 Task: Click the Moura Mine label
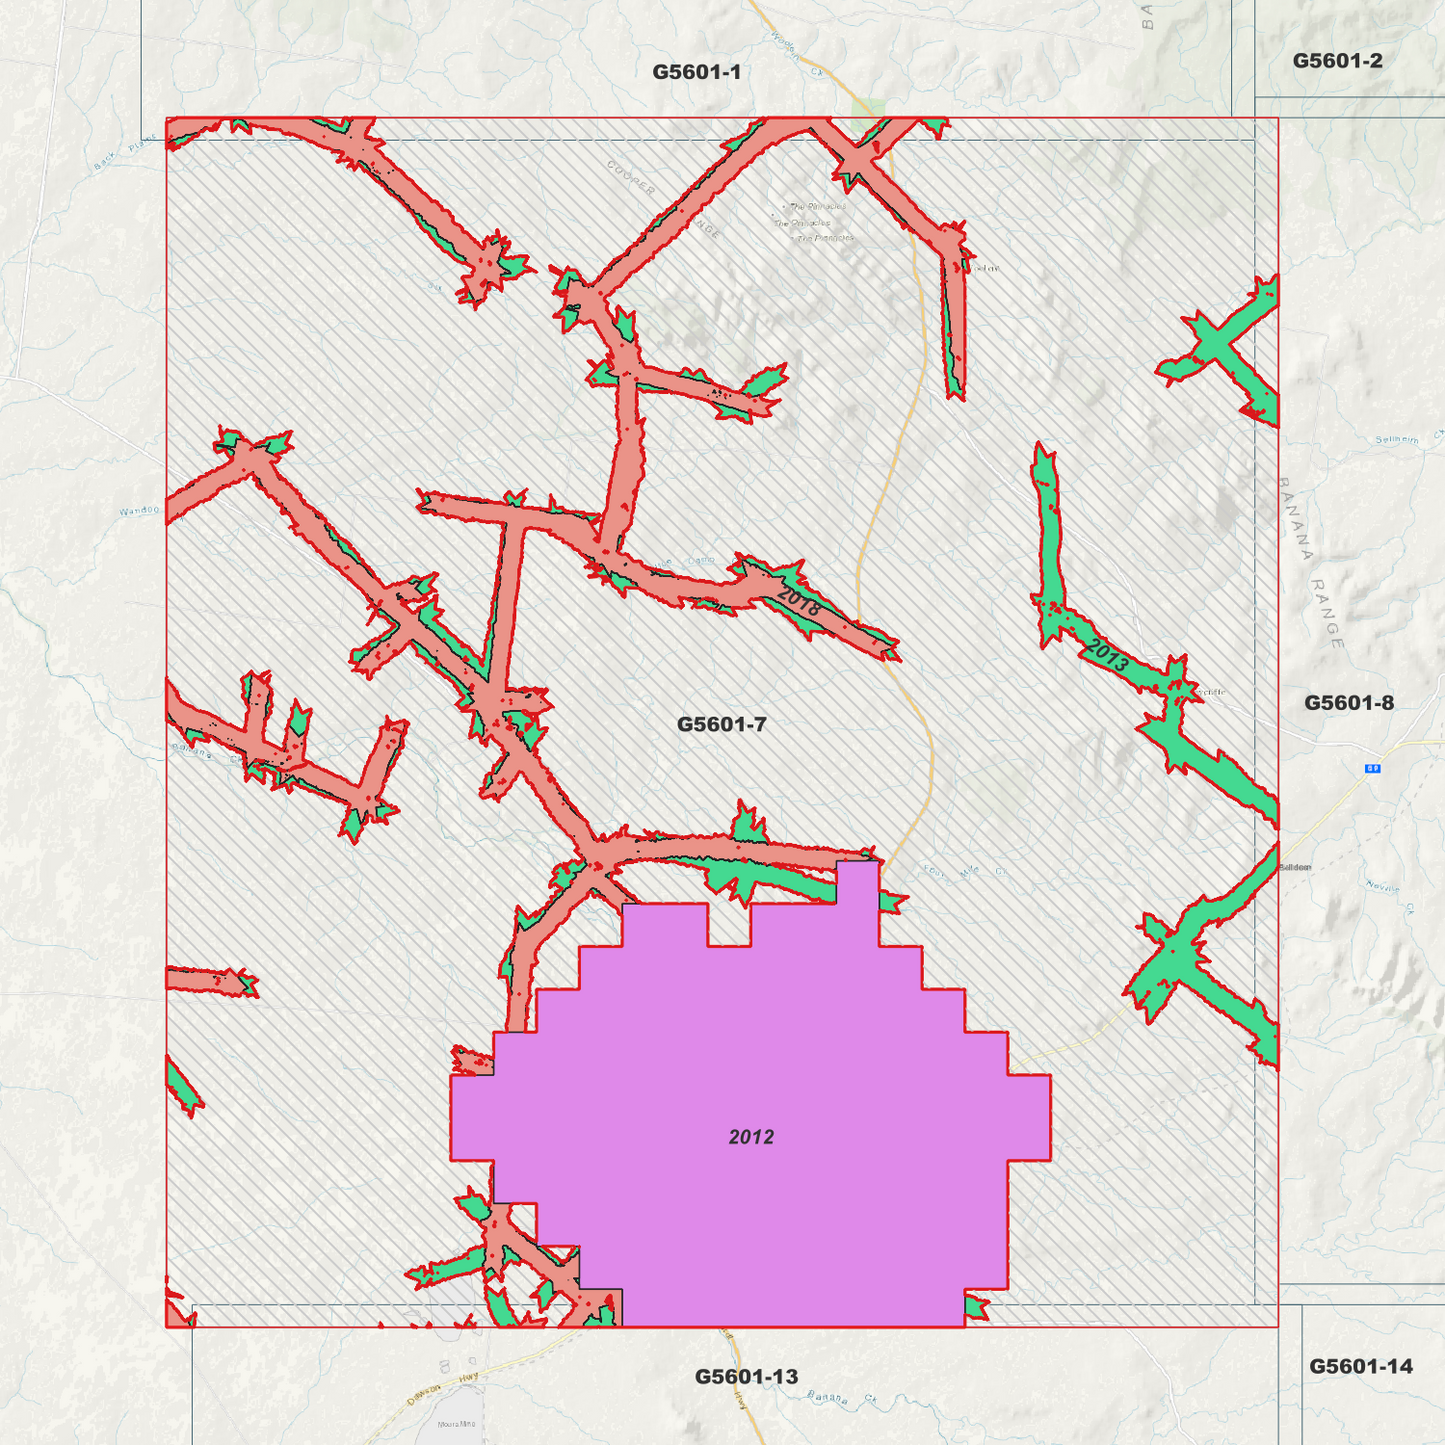pos(456,1424)
